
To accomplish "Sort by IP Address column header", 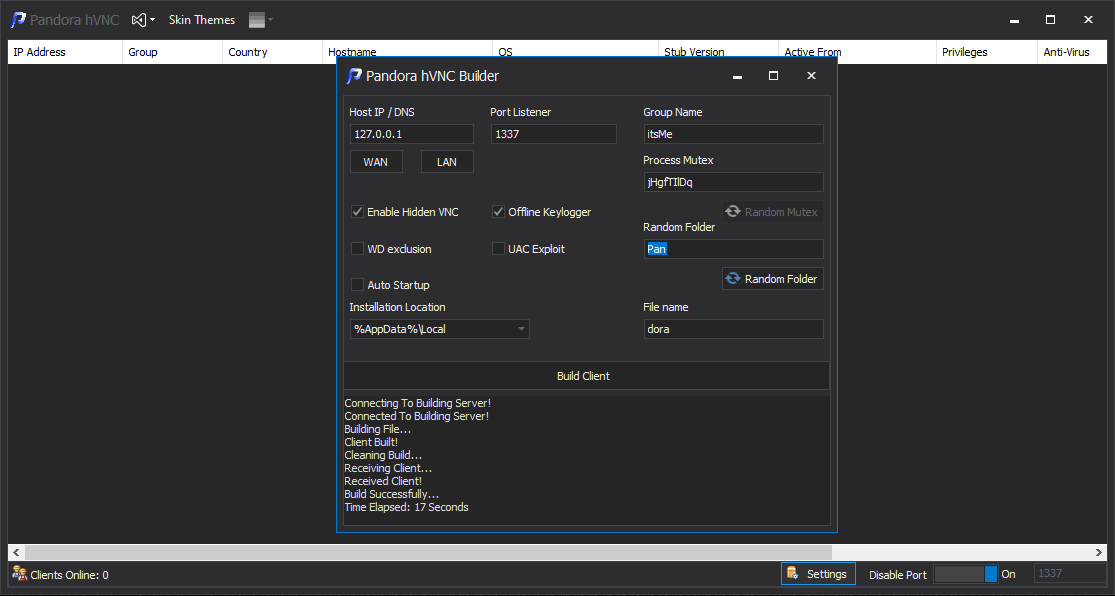I will click(x=65, y=52).
